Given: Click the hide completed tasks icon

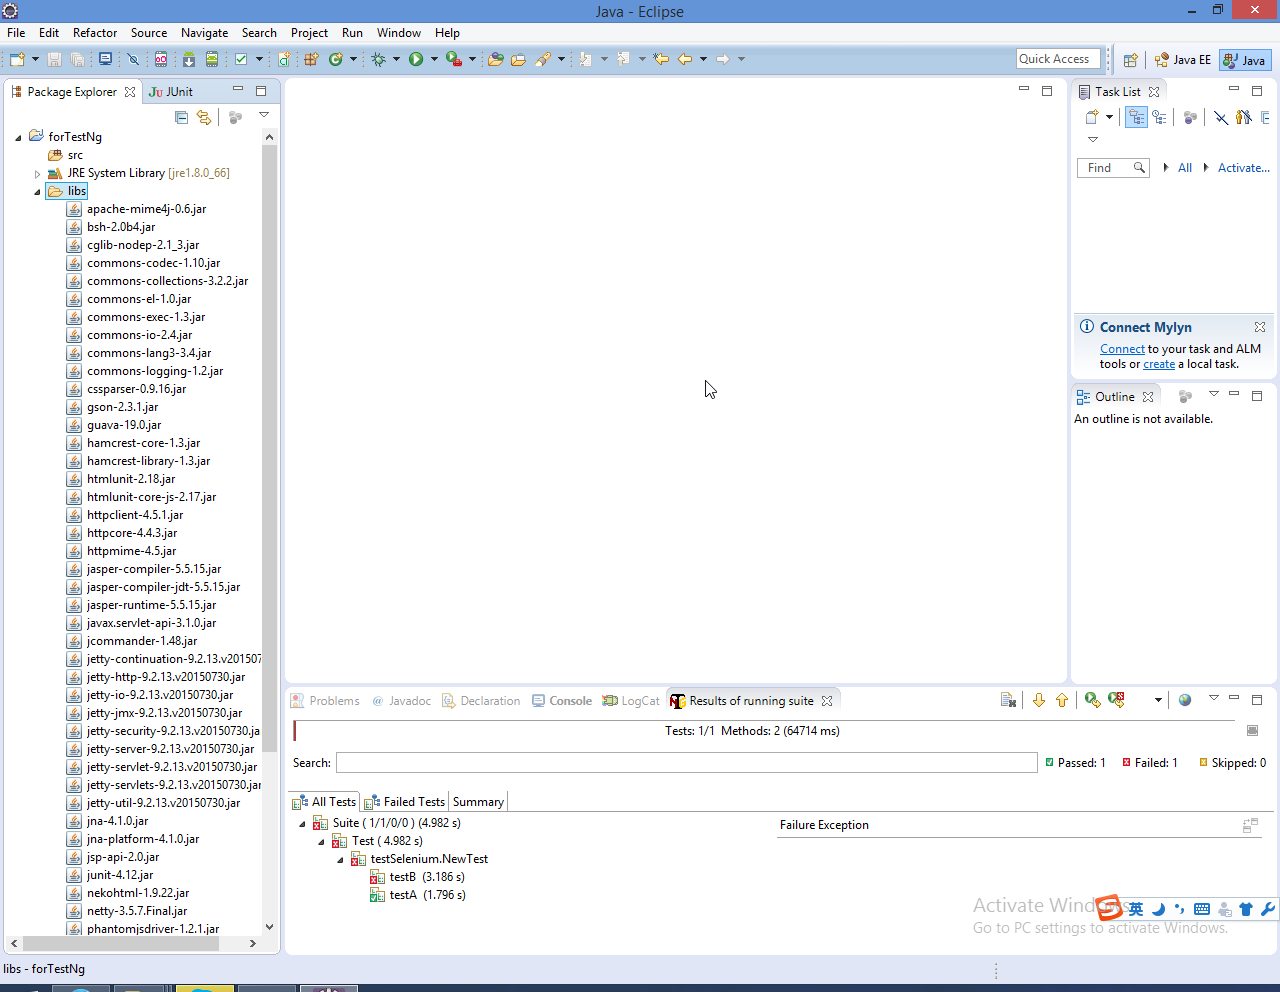Looking at the screenshot, I should [1221, 117].
